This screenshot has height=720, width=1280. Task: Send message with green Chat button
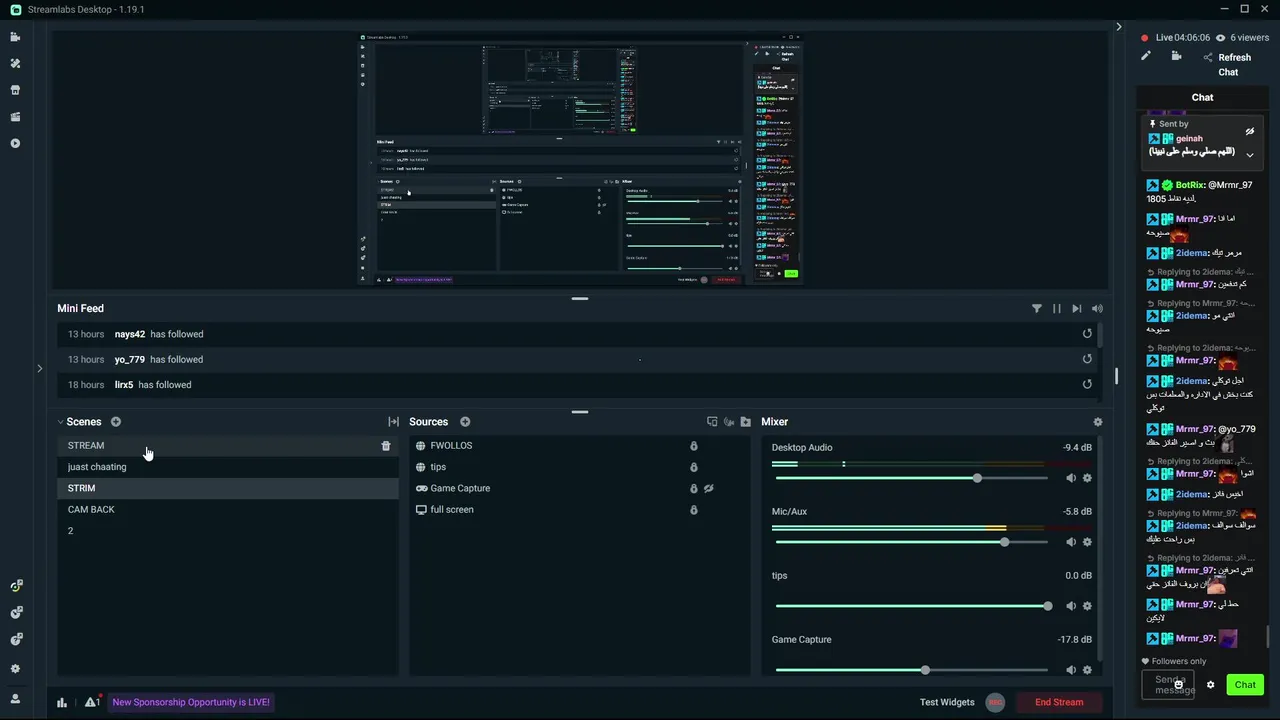[x=1245, y=685]
